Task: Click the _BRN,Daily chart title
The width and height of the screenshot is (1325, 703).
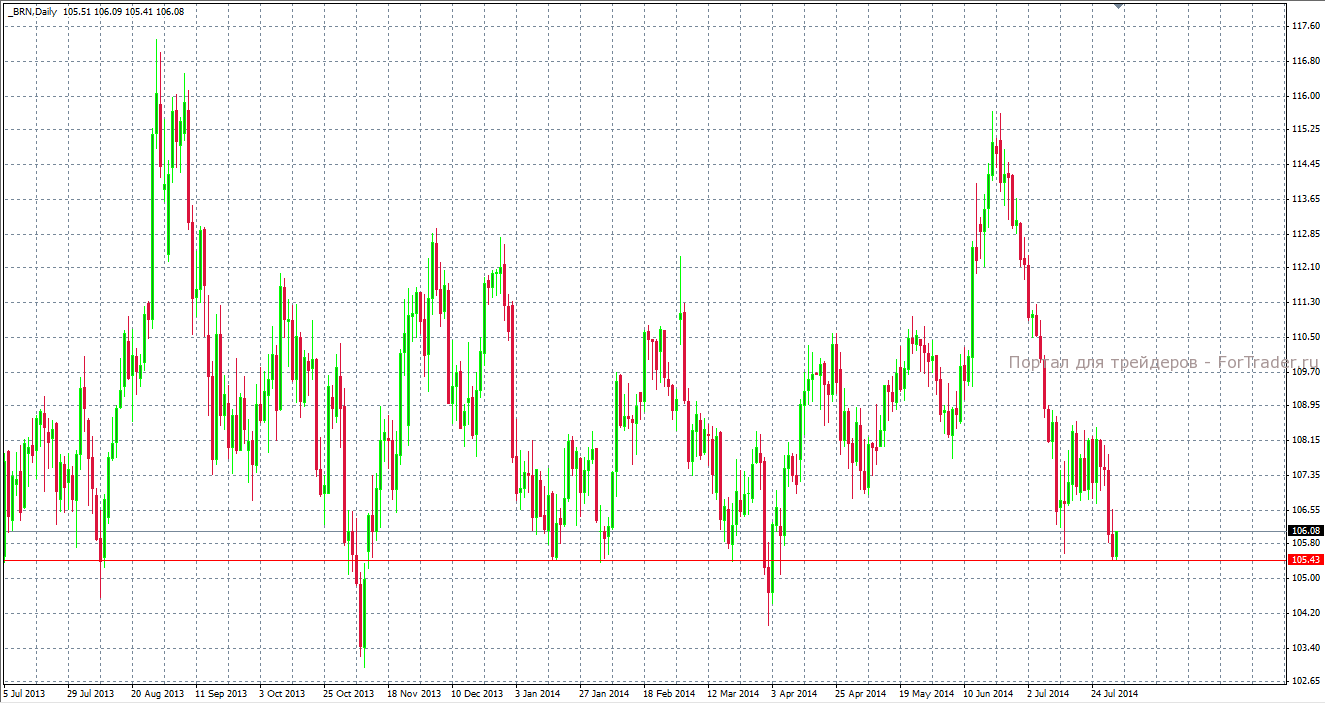Action: [x=32, y=12]
